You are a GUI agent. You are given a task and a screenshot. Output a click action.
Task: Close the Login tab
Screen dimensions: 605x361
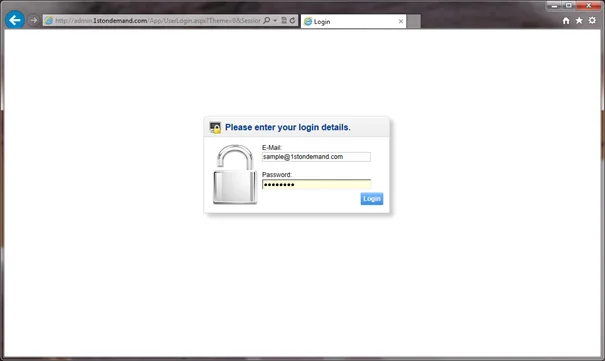pyautogui.click(x=401, y=21)
